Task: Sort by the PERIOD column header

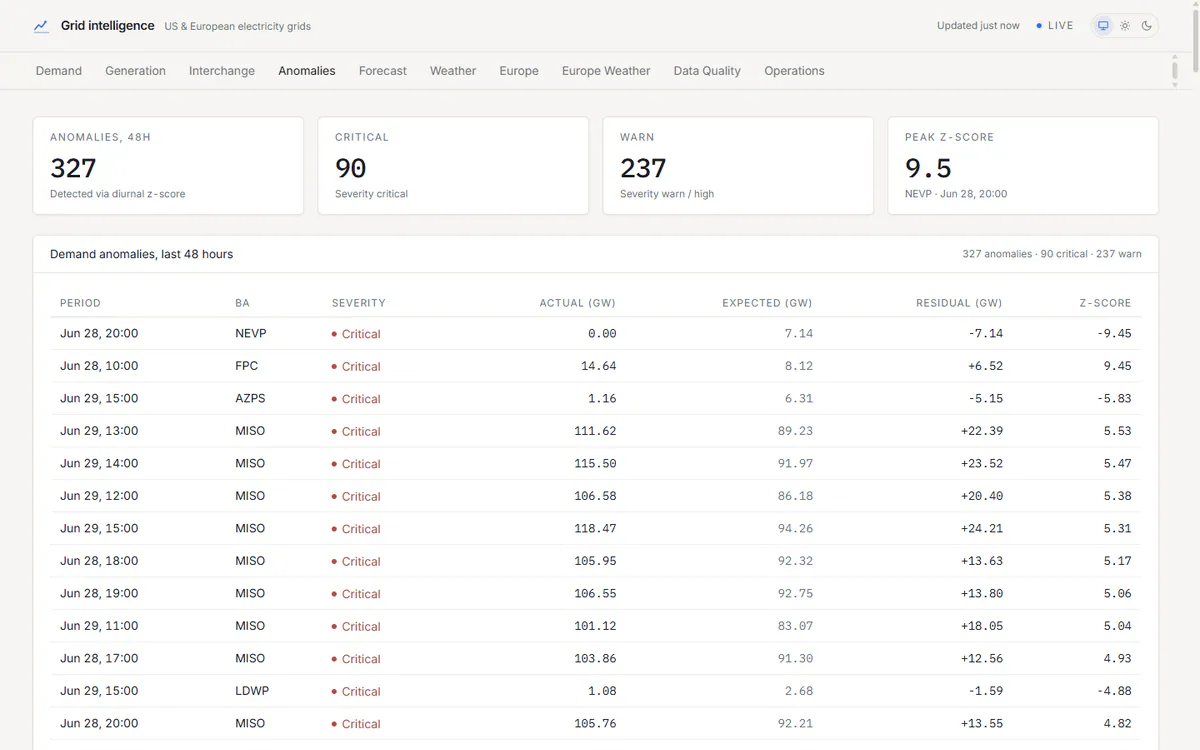Action: [80, 303]
